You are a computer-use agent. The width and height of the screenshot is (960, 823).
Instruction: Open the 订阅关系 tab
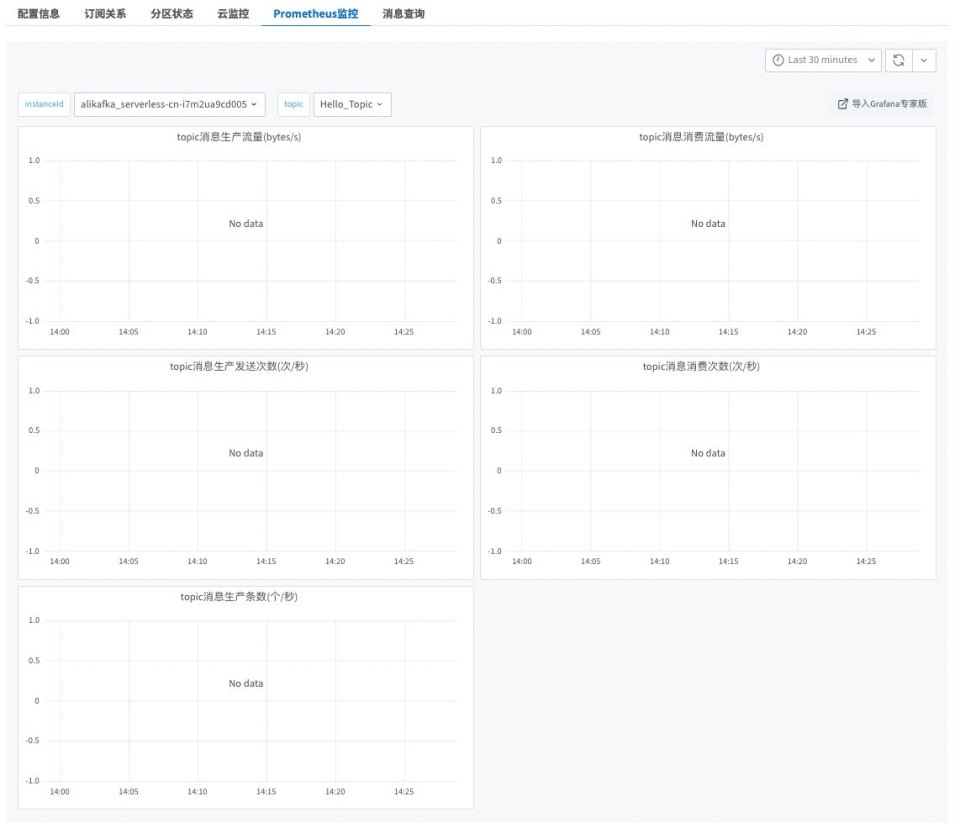(105, 14)
